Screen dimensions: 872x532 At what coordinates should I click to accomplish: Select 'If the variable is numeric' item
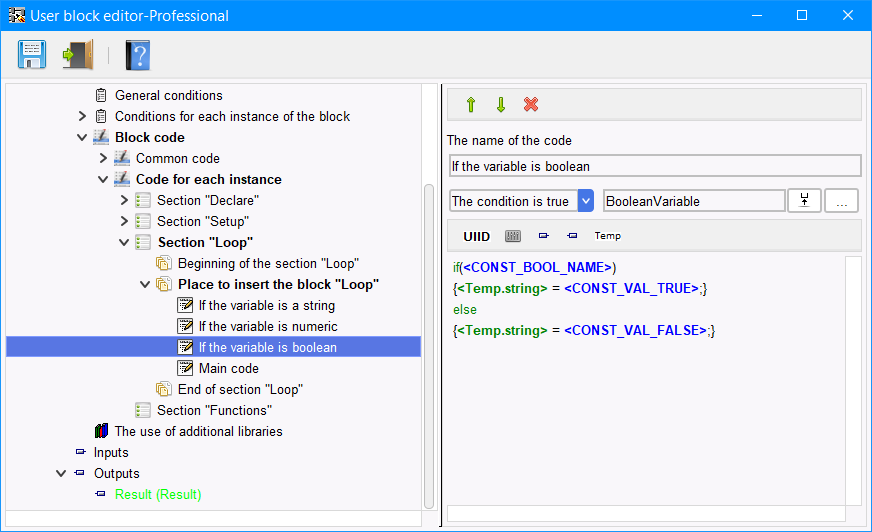(268, 326)
